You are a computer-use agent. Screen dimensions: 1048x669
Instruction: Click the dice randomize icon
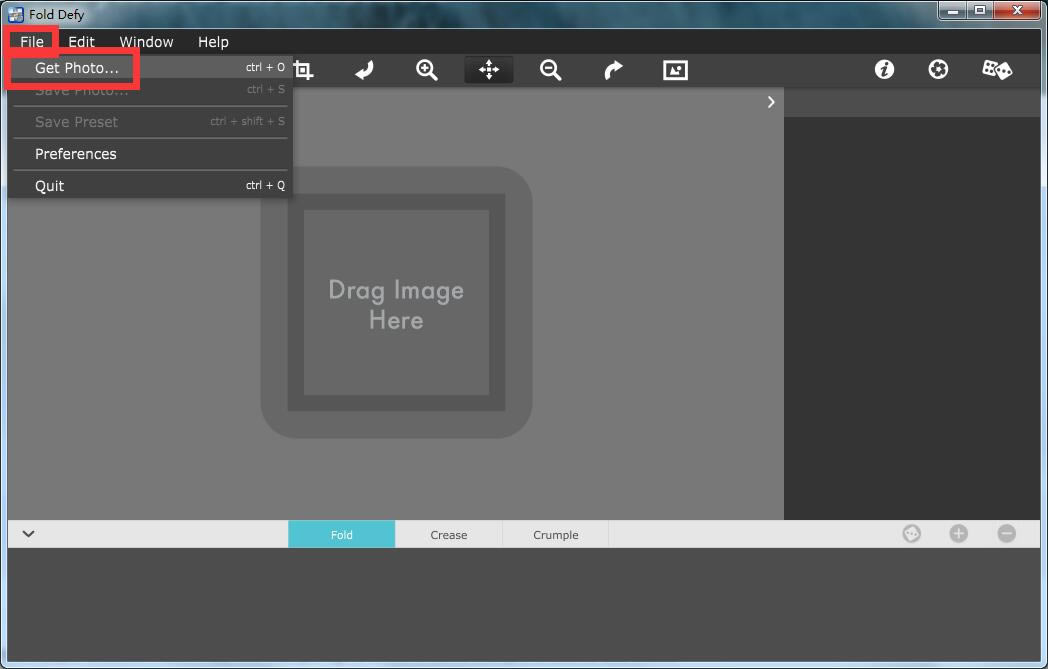(996, 69)
